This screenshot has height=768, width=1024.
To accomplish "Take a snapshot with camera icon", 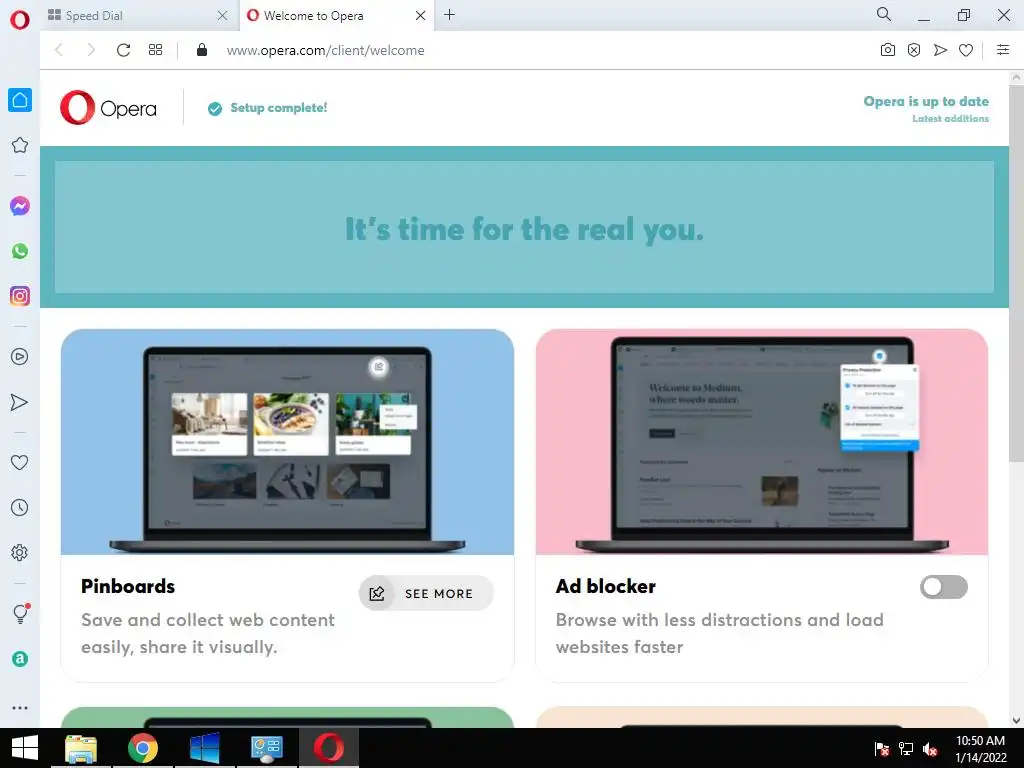I will click(888, 50).
